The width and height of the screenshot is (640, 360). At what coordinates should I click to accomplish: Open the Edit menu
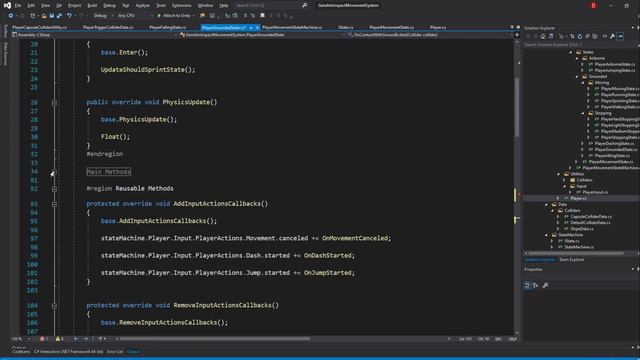31,6
